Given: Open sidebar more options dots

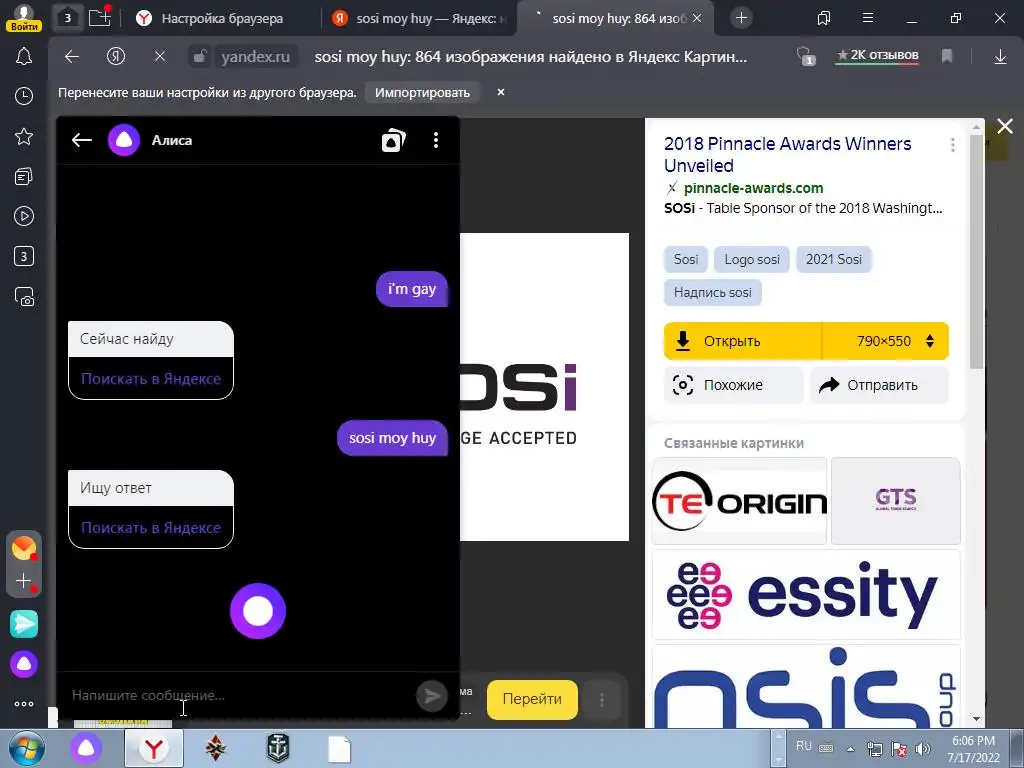Looking at the screenshot, I should pos(24,704).
